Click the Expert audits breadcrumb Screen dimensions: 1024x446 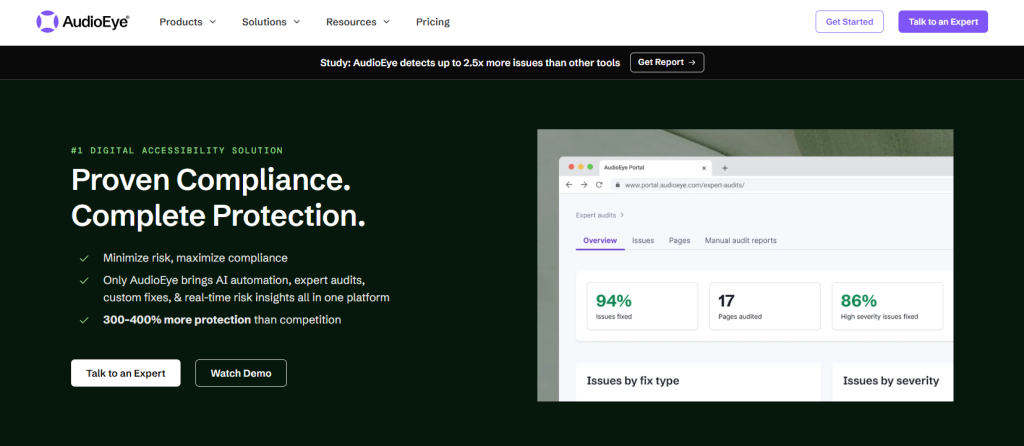596,215
